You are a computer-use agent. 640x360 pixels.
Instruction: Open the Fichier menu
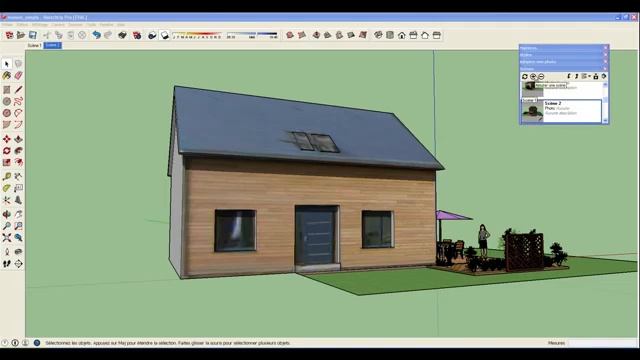[7, 24]
